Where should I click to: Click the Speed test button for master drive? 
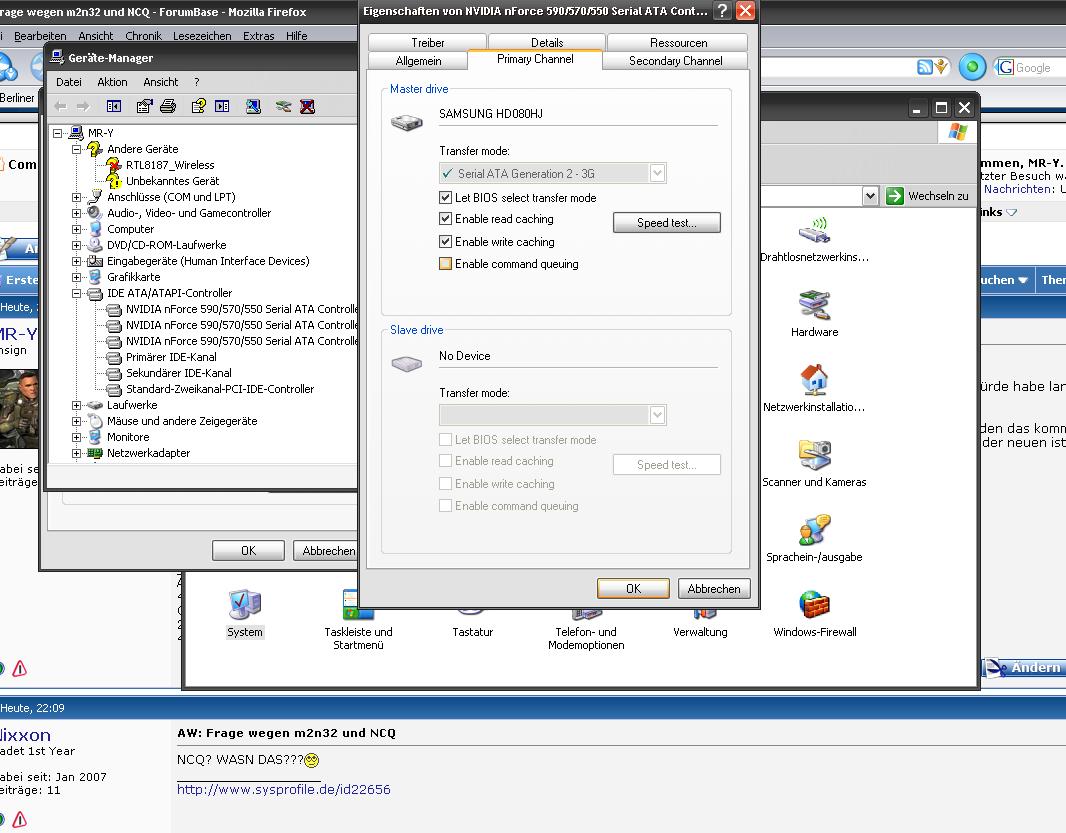pos(666,222)
